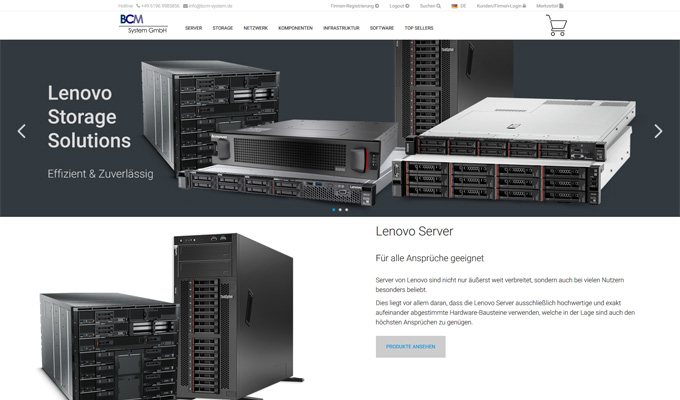Select the first carousel dot indicator

(x=333, y=210)
